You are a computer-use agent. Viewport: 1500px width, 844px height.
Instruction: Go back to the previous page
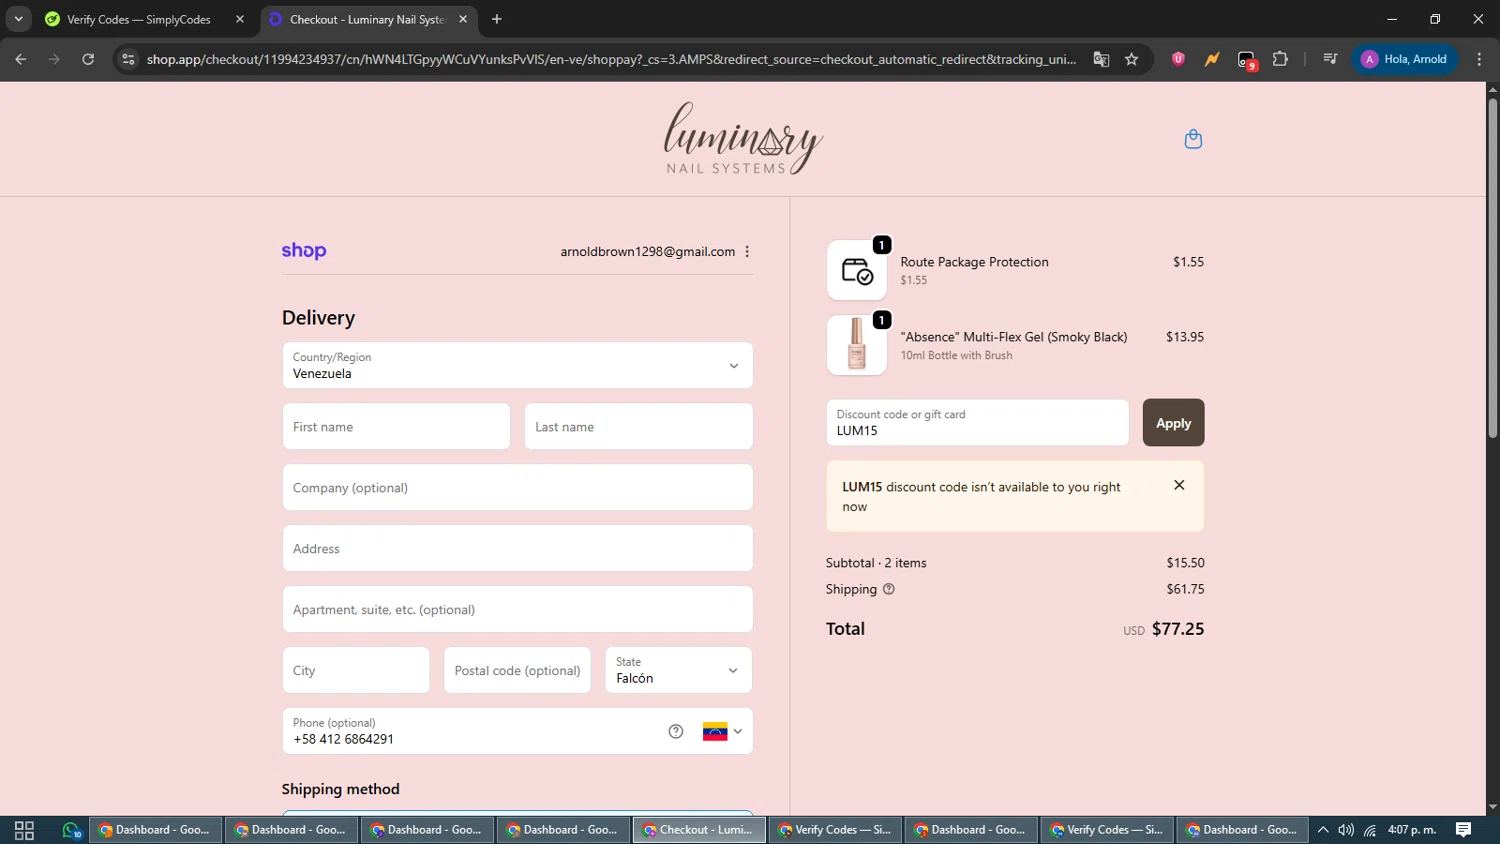coord(21,59)
